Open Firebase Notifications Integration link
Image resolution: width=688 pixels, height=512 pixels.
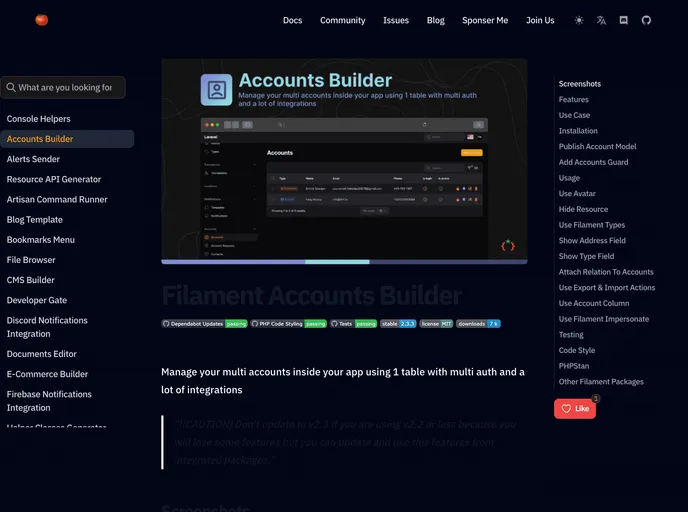click(49, 401)
